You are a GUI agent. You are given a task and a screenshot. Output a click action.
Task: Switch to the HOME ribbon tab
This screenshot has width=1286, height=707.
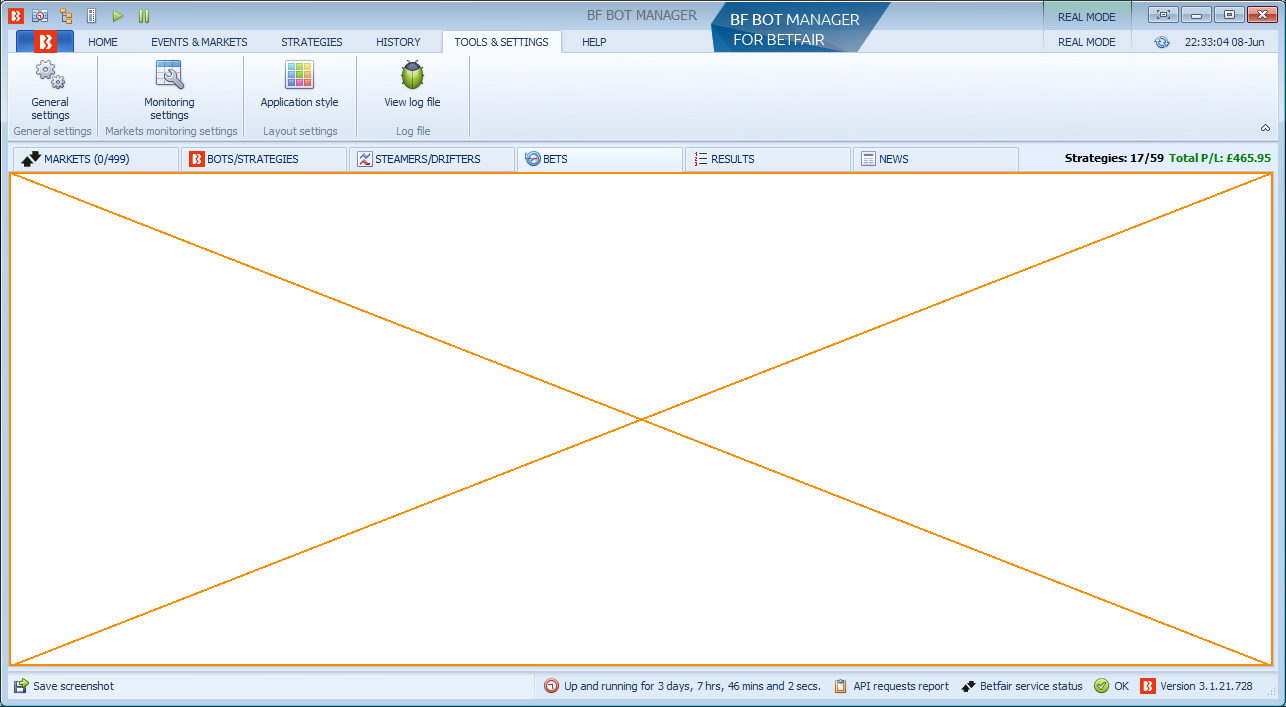(103, 42)
